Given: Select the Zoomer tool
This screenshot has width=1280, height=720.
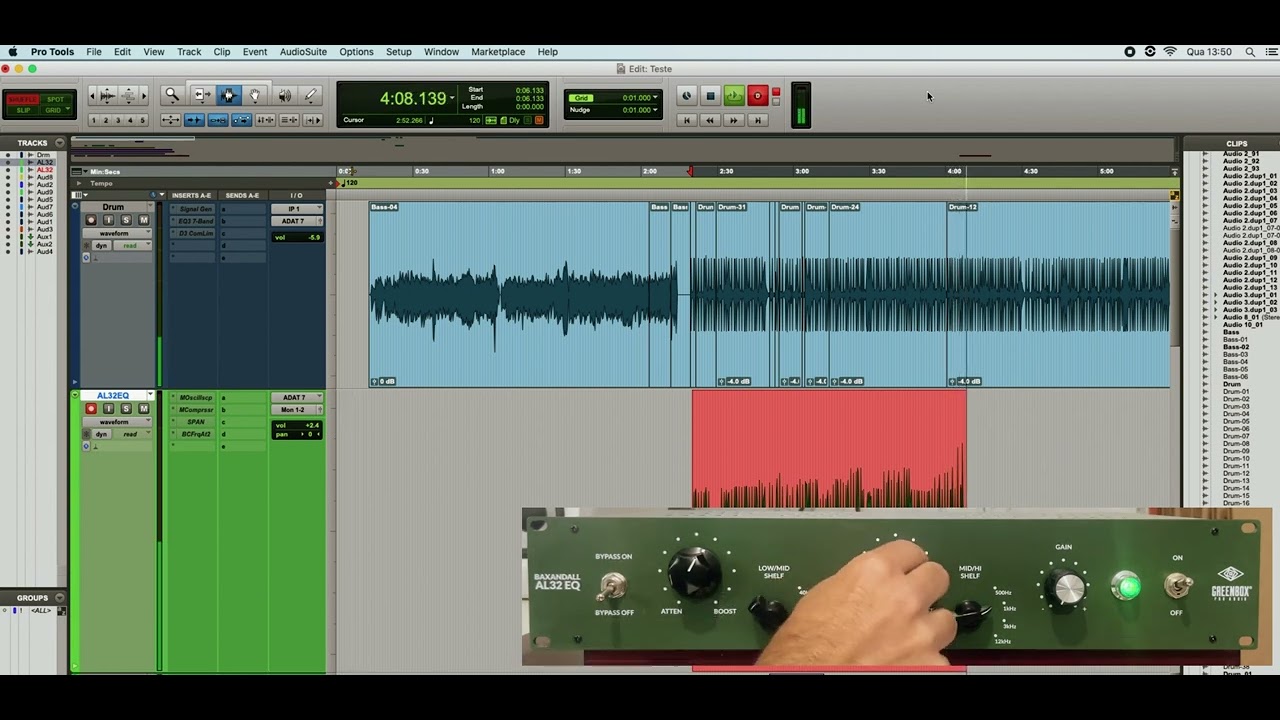Looking at the screenshot, I should (x=172, y=95).
